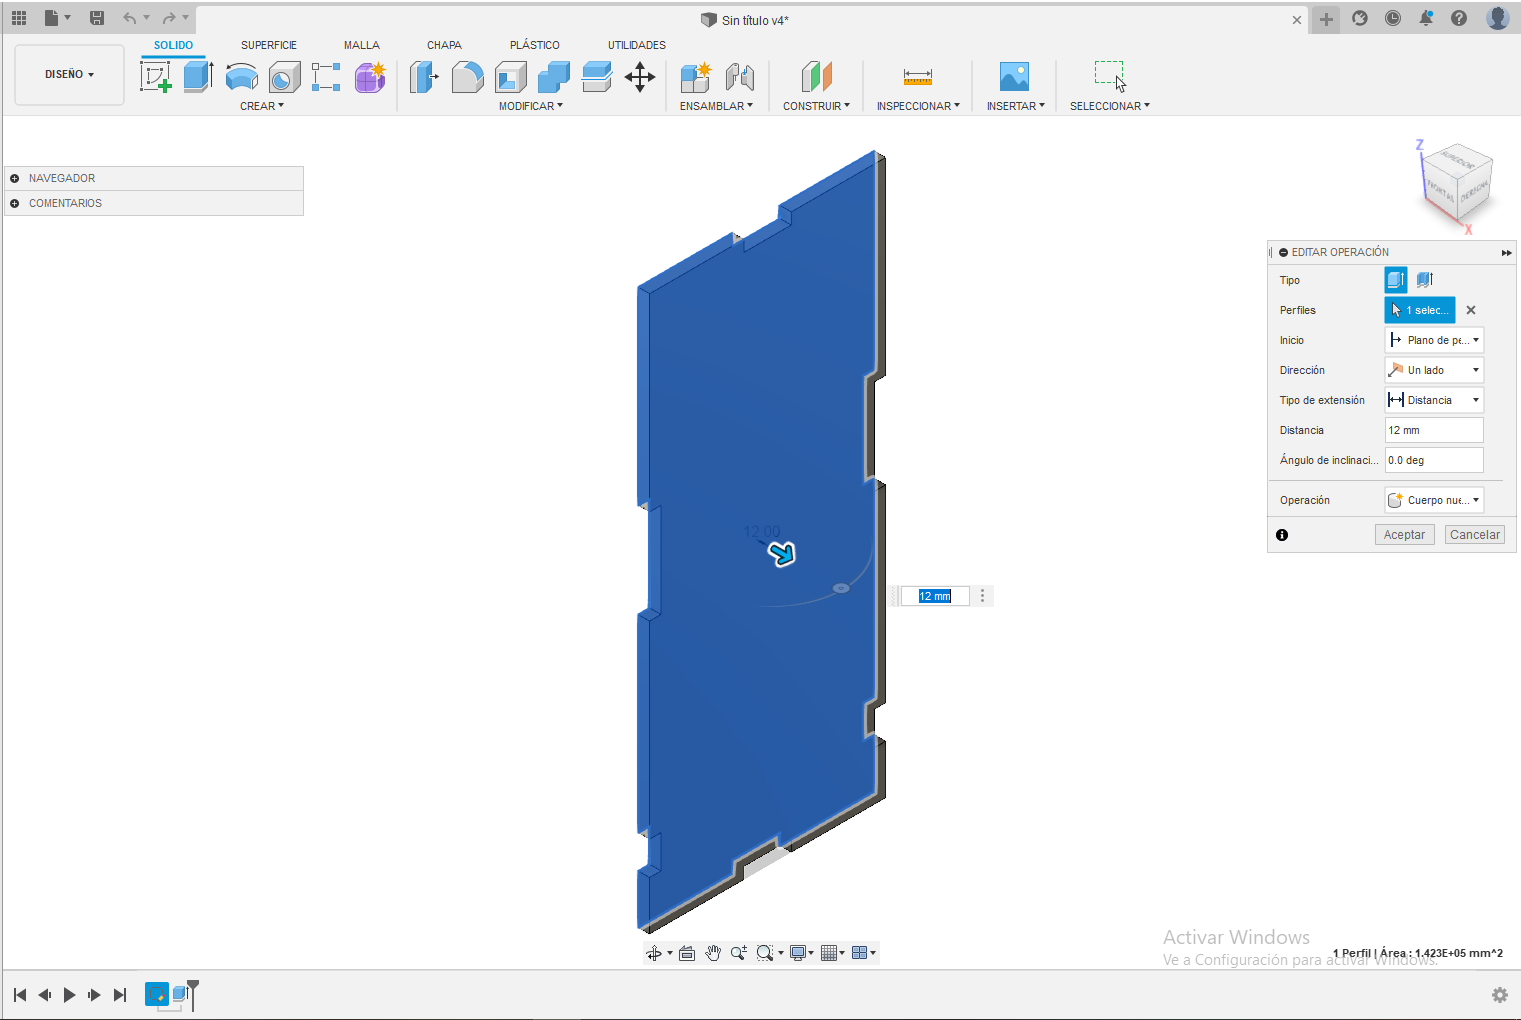
Task: Click the Aceptar button
Action: (x=1404, y=535)
